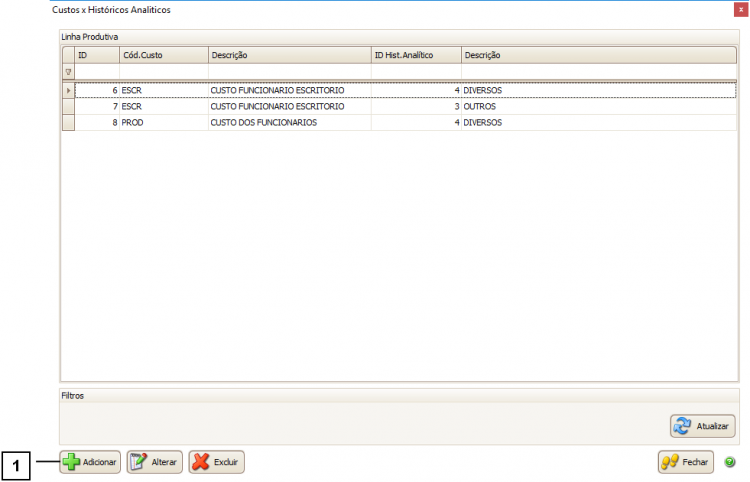Close the Custos x Históricos Analíticos window
750x482 pixels.
pyautogui.click(x=739, y=9)
